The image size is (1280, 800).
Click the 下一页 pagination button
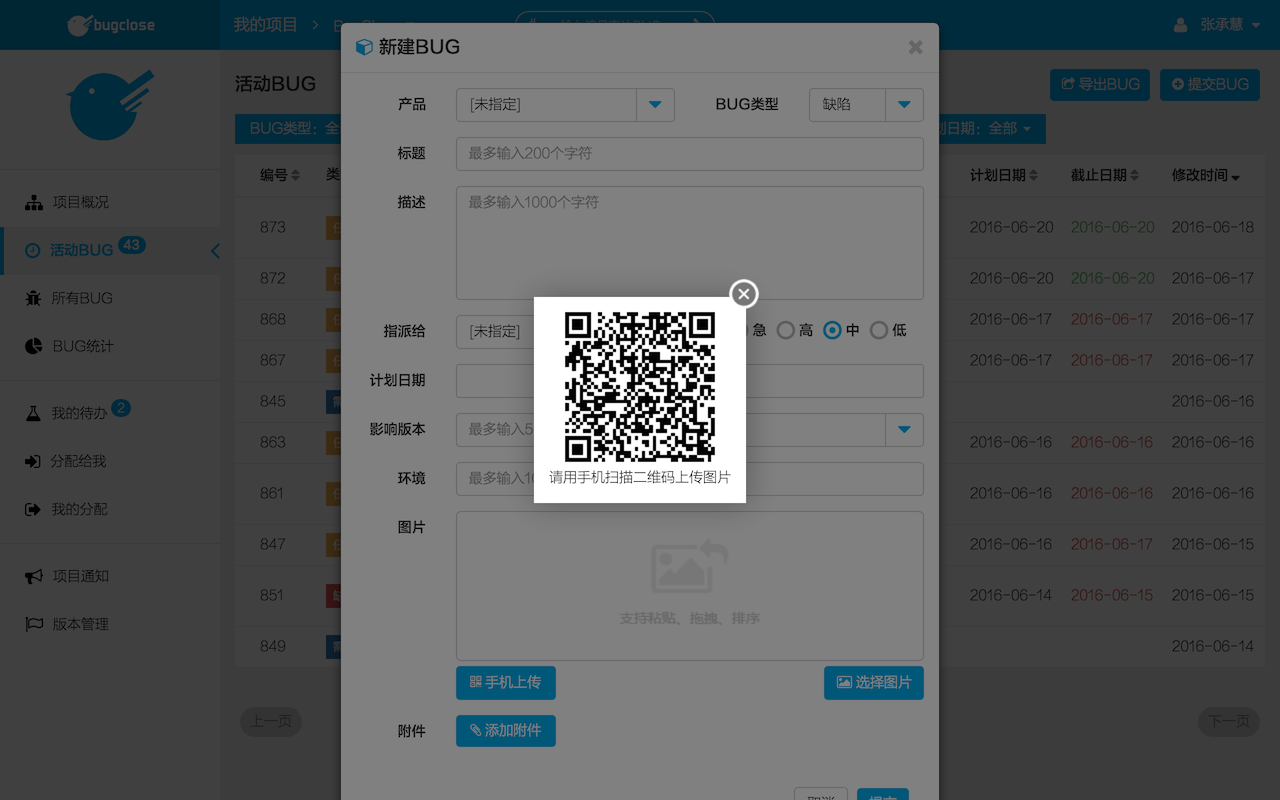(x=1229, y=722)
